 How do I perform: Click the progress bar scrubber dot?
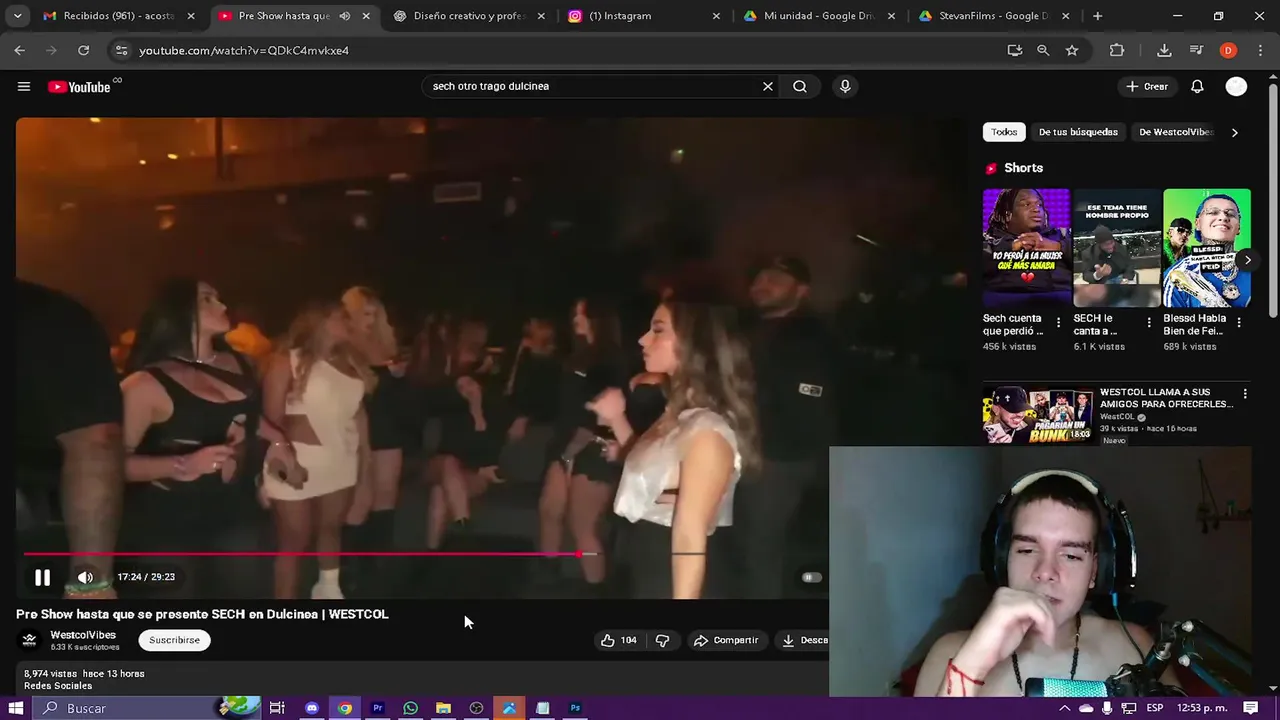pyautogui.click(x=580, y=553)
